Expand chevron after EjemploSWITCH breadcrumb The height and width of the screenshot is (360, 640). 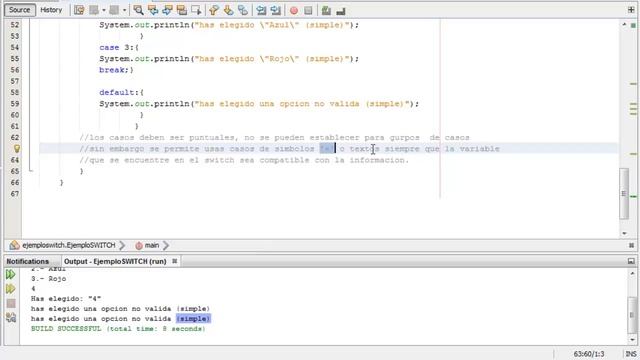pyautogui.click(x=122, y=245)
